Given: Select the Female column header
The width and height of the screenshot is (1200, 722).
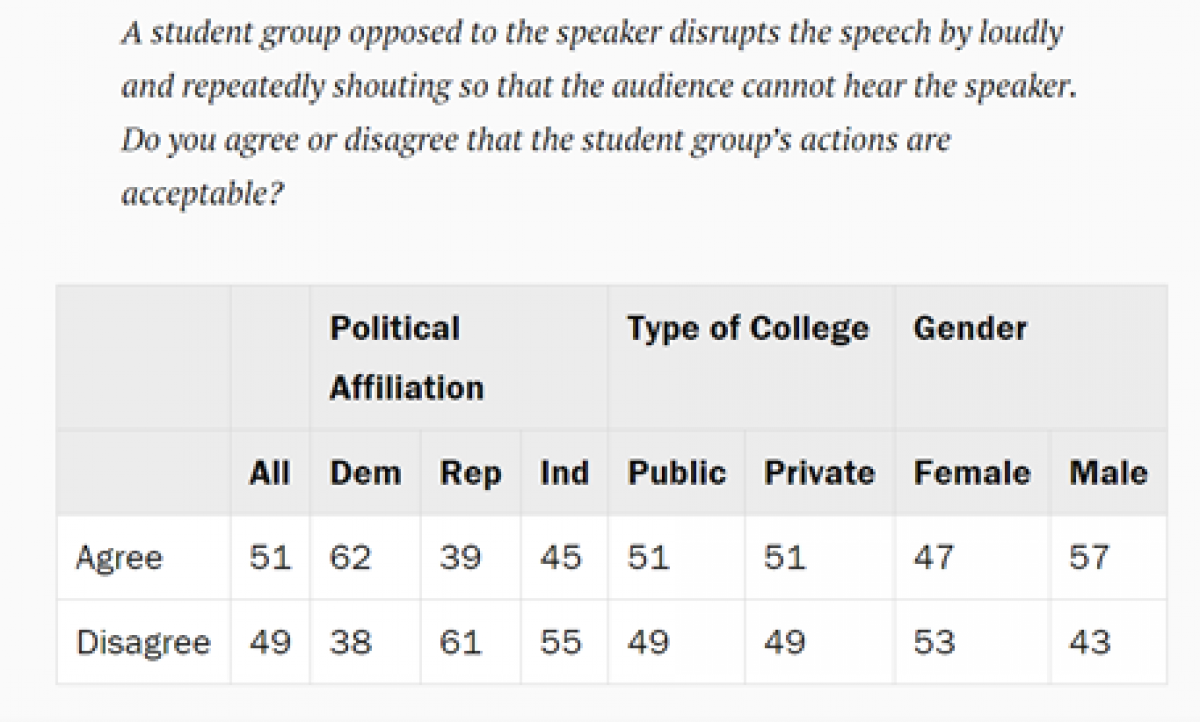Looking at the screenshot, I should (971, 472).
